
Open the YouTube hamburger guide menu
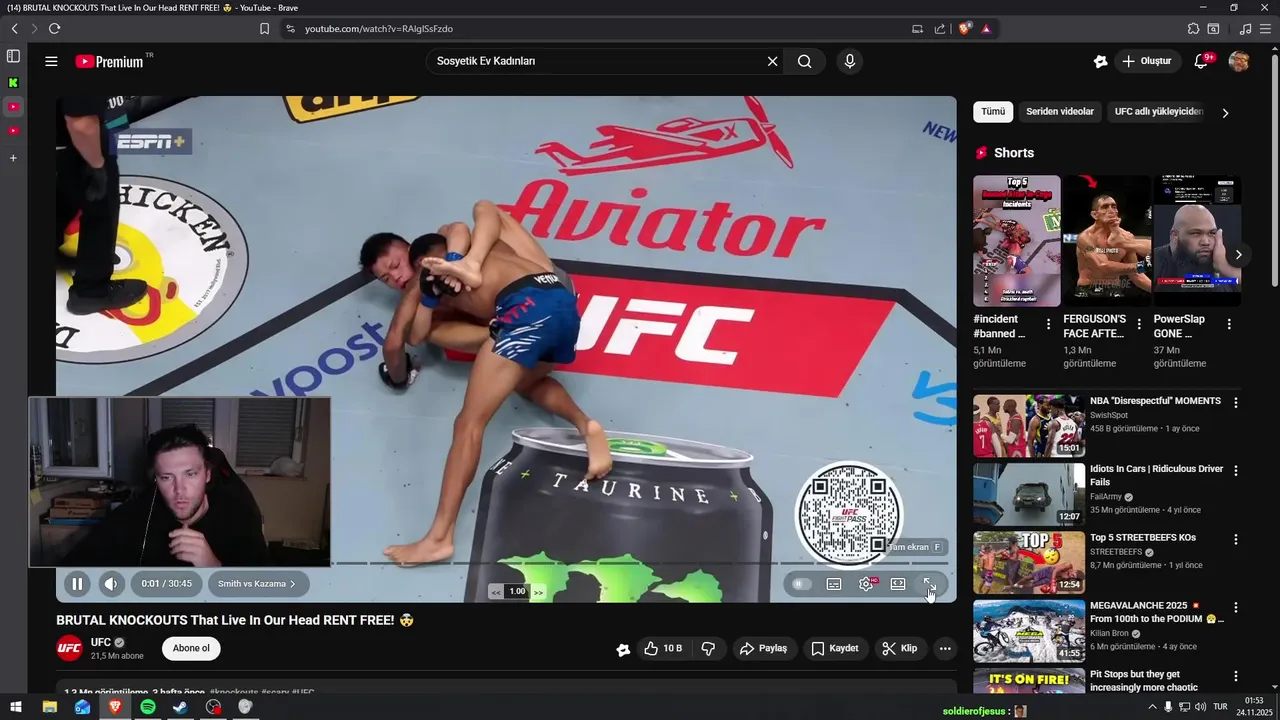[x=51, y=61]
